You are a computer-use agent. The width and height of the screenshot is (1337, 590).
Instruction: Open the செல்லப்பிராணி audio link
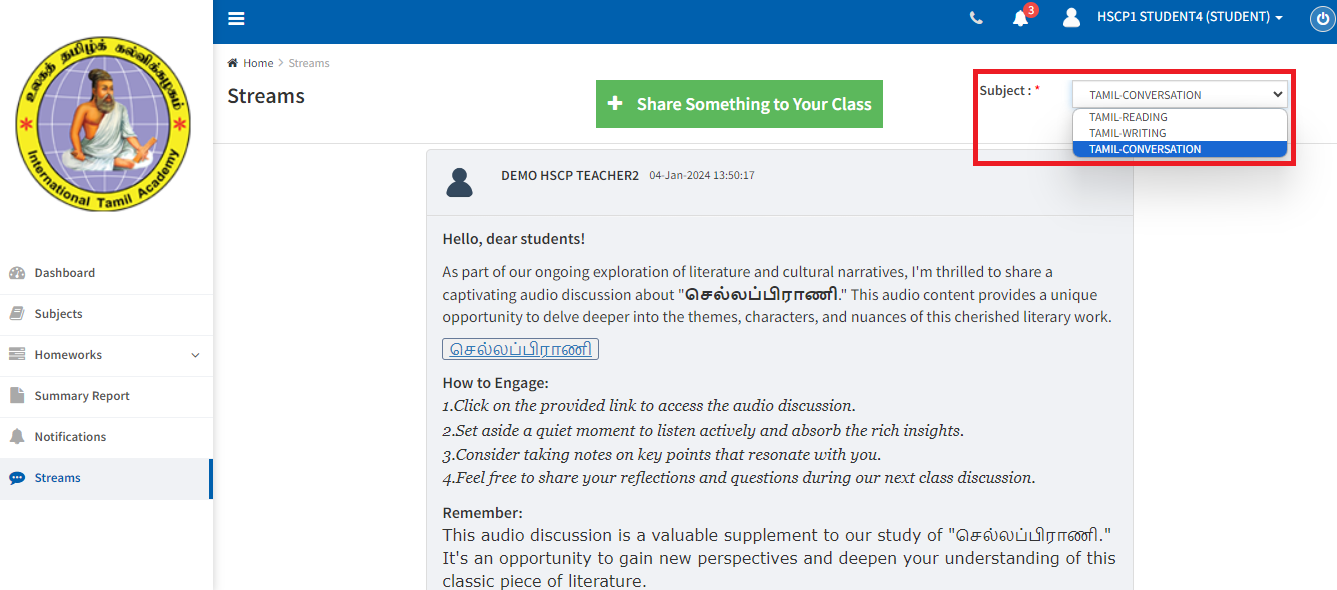(x=520, y=350)
